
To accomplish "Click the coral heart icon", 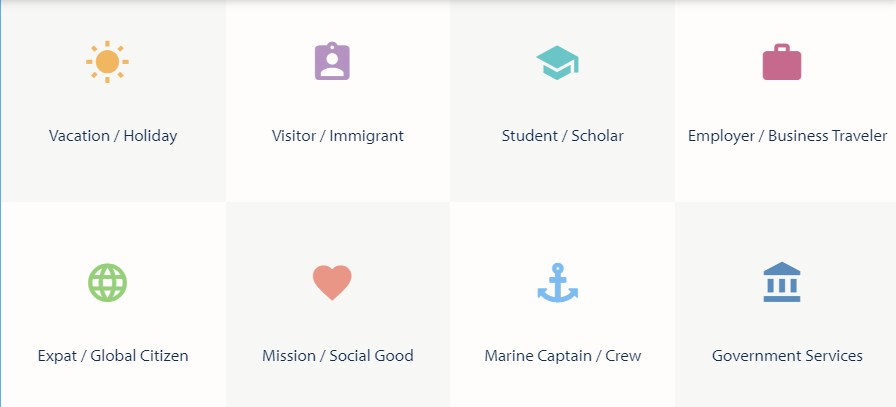I will (332, 283).
